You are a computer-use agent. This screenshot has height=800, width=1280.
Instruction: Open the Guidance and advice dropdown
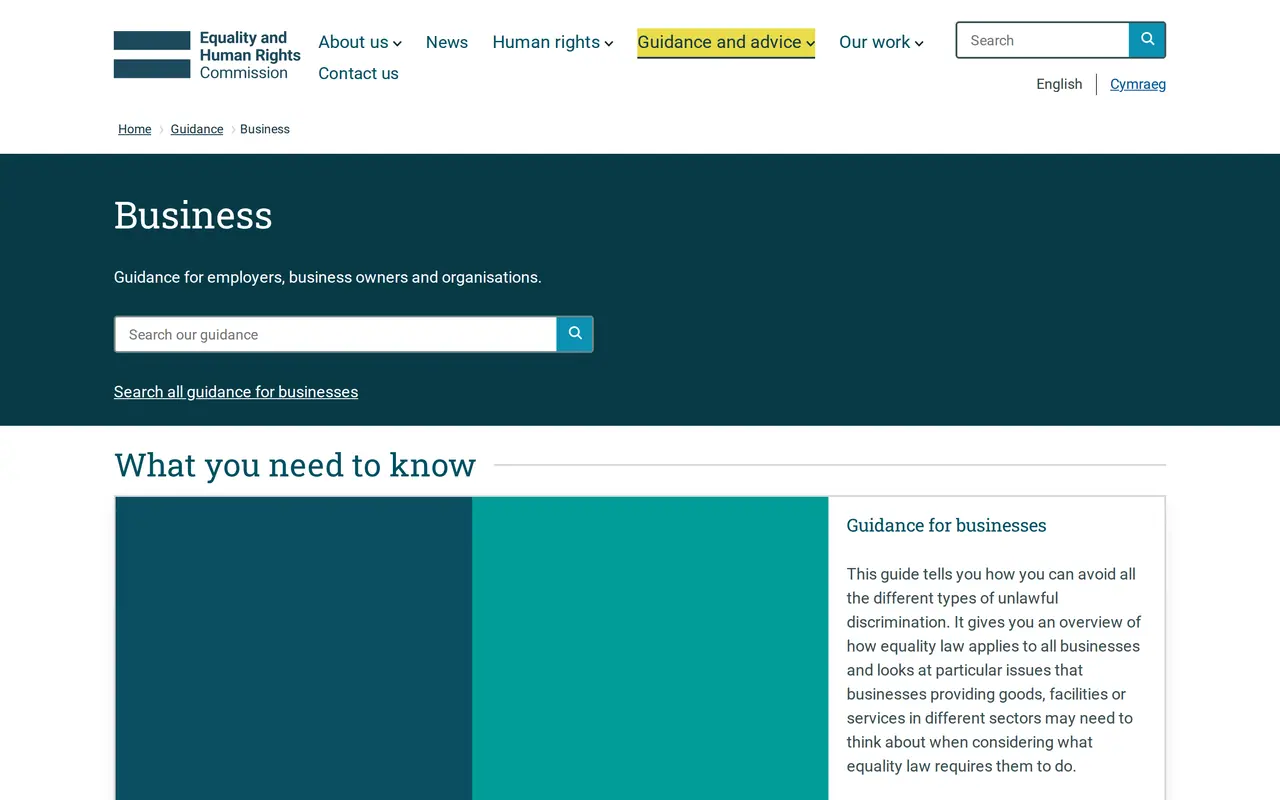pos(726,42)
